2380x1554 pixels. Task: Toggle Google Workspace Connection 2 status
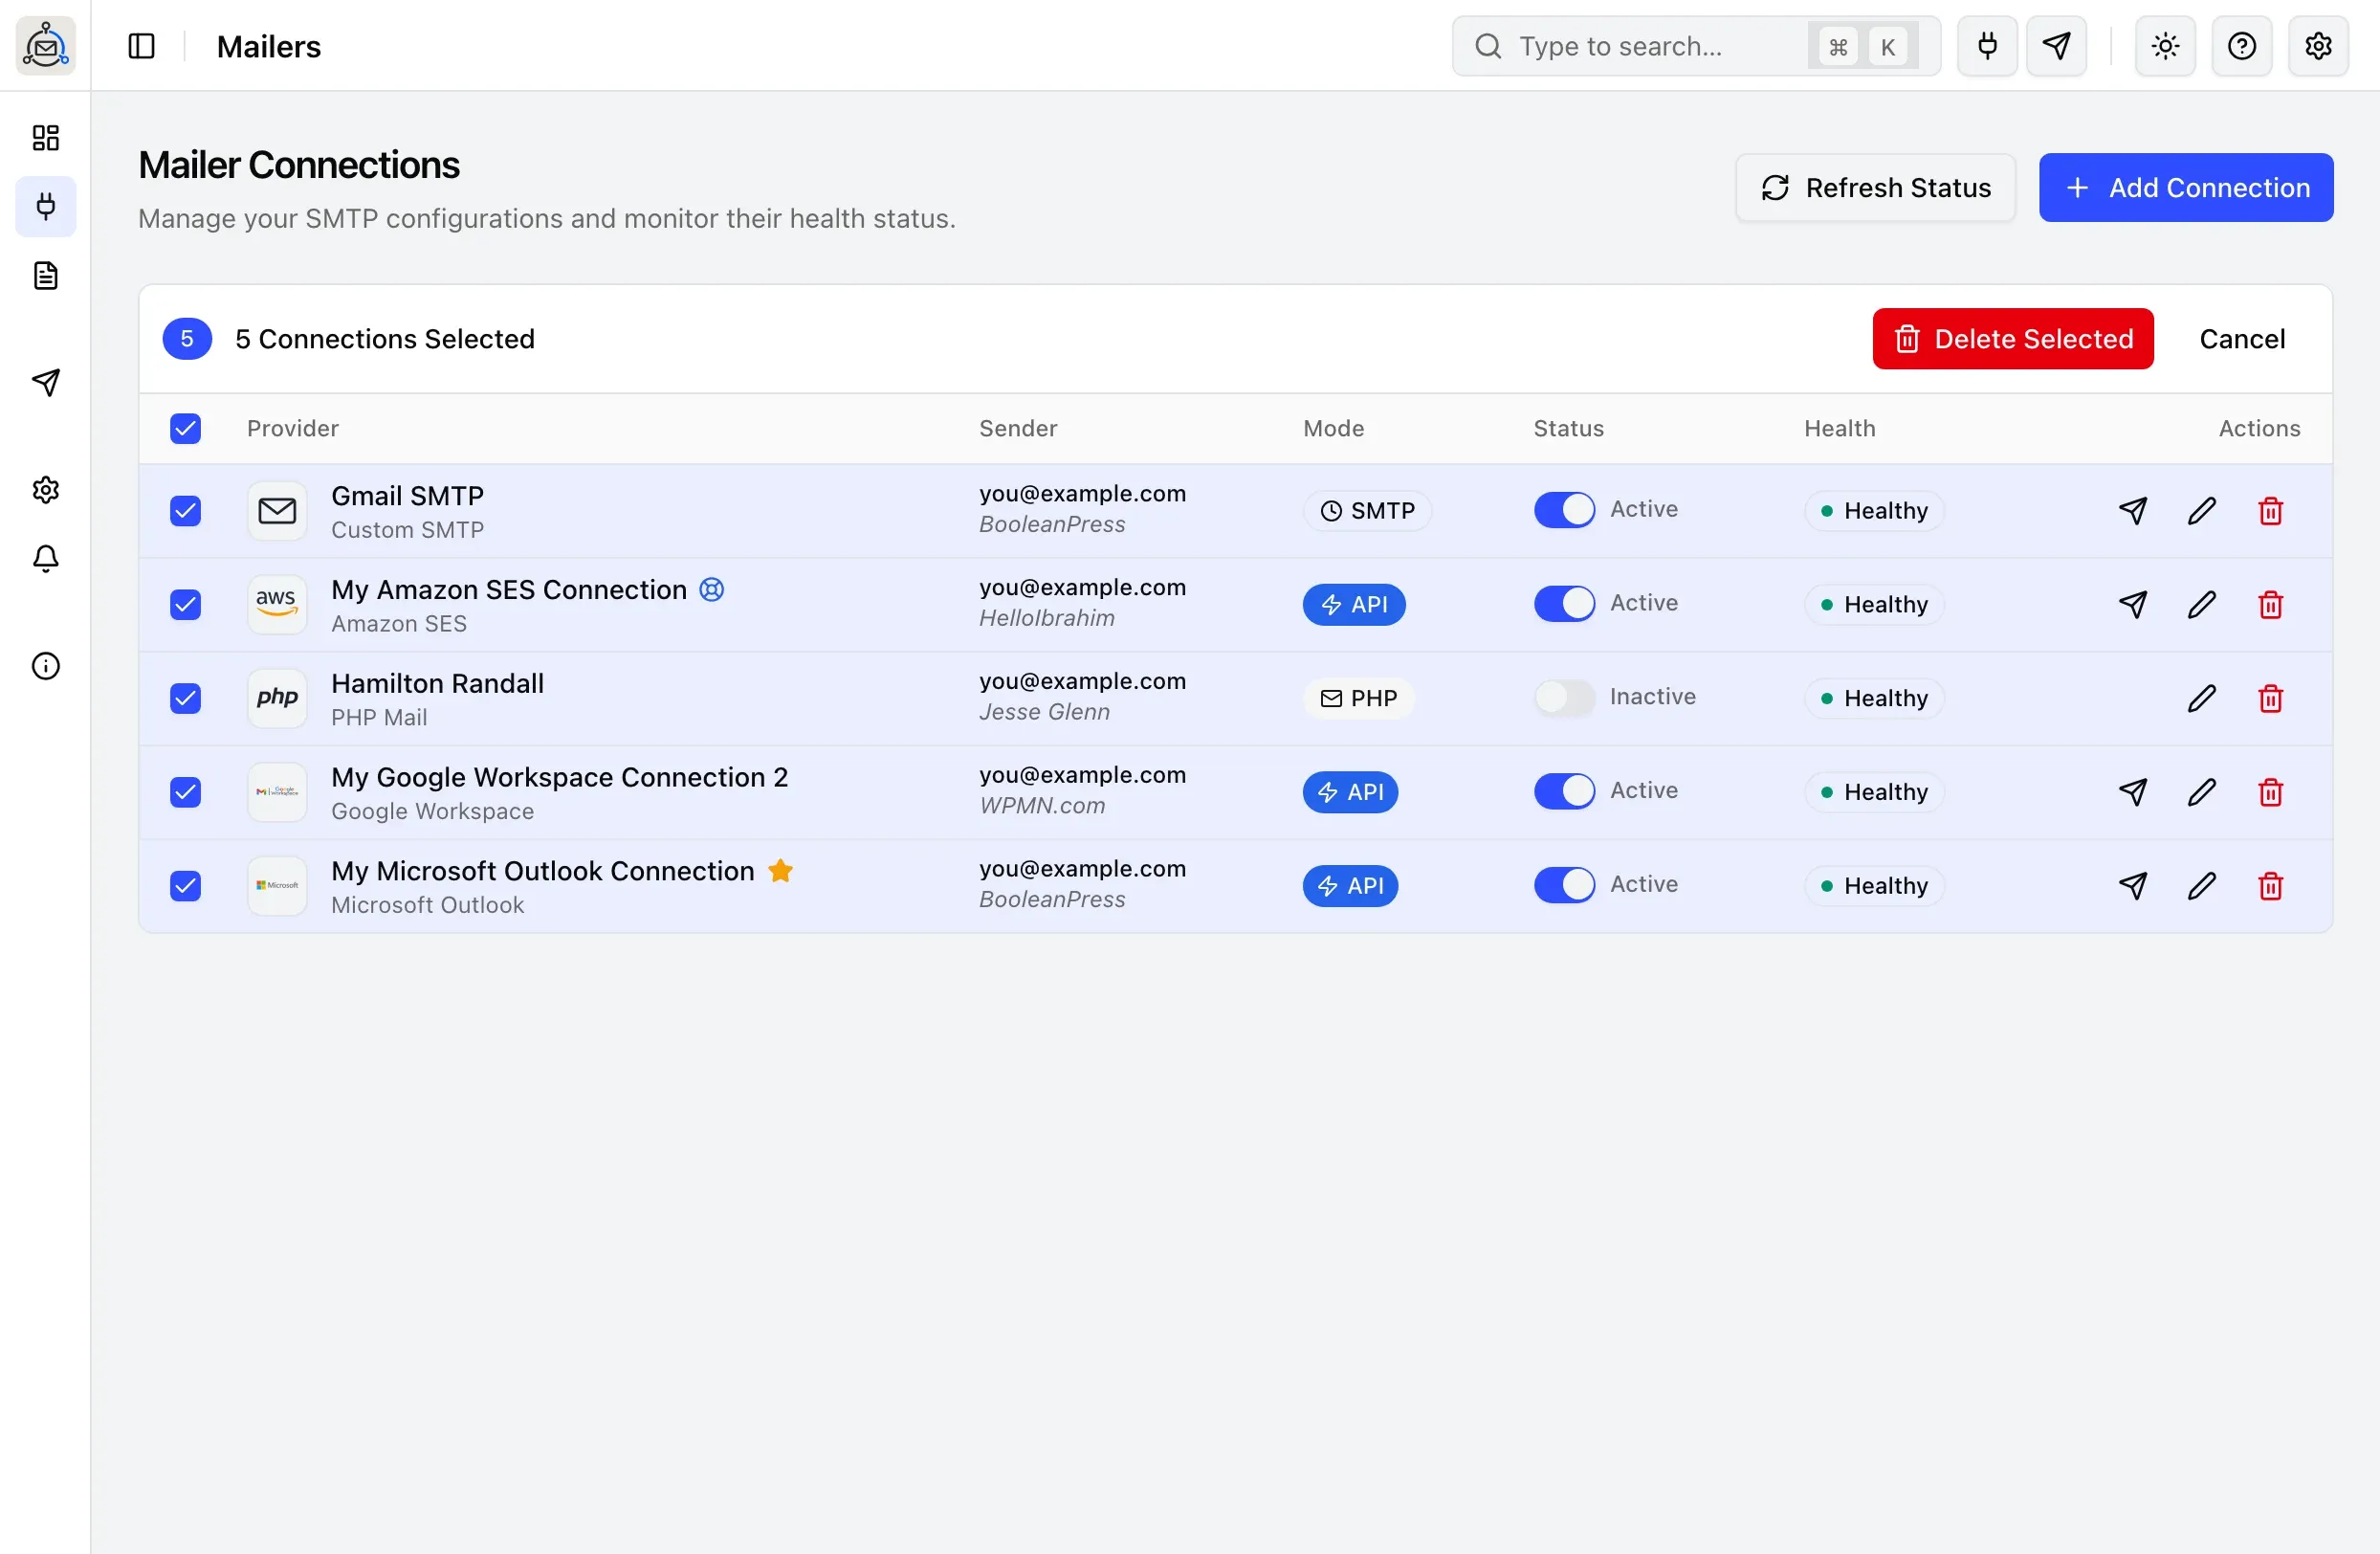[1564, 791]
